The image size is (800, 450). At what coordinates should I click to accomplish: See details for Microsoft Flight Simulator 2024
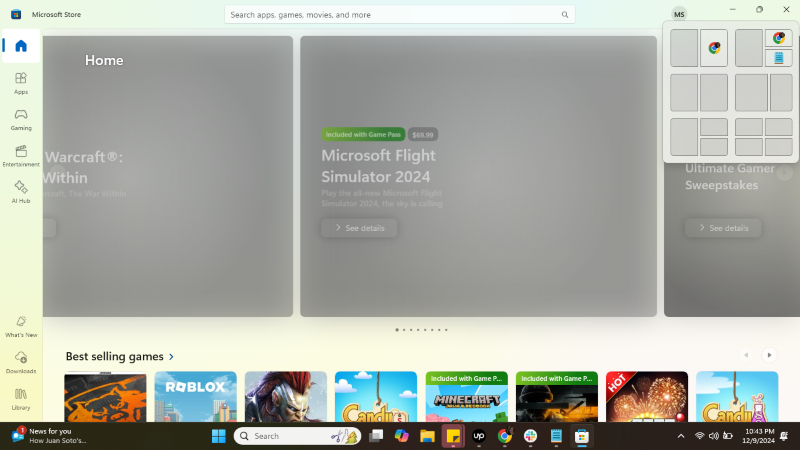[359, 228]
